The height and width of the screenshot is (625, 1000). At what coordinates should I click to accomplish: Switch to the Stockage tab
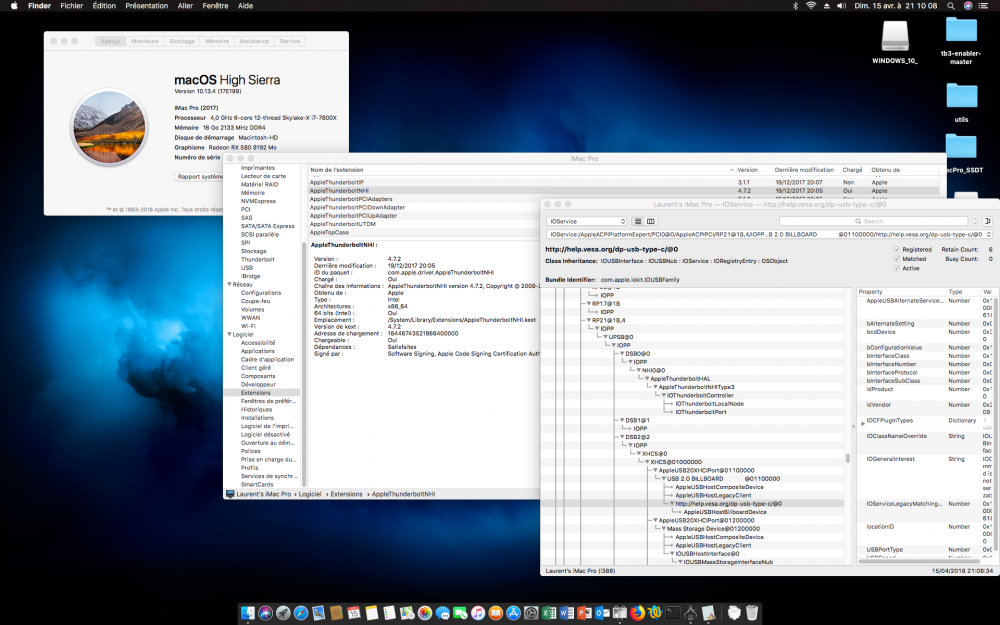point(182,41)
